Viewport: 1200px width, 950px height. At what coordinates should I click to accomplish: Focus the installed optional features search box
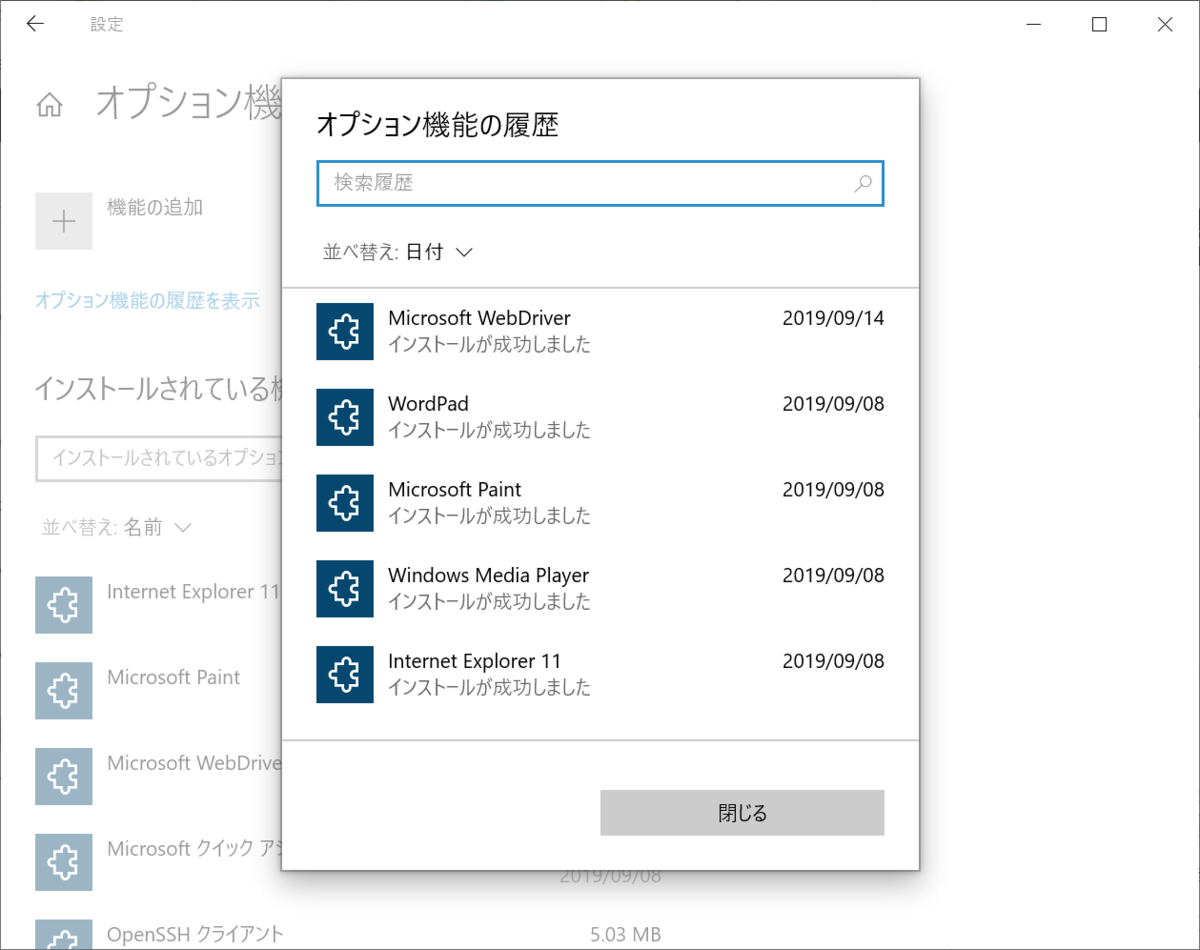point(160,458)
